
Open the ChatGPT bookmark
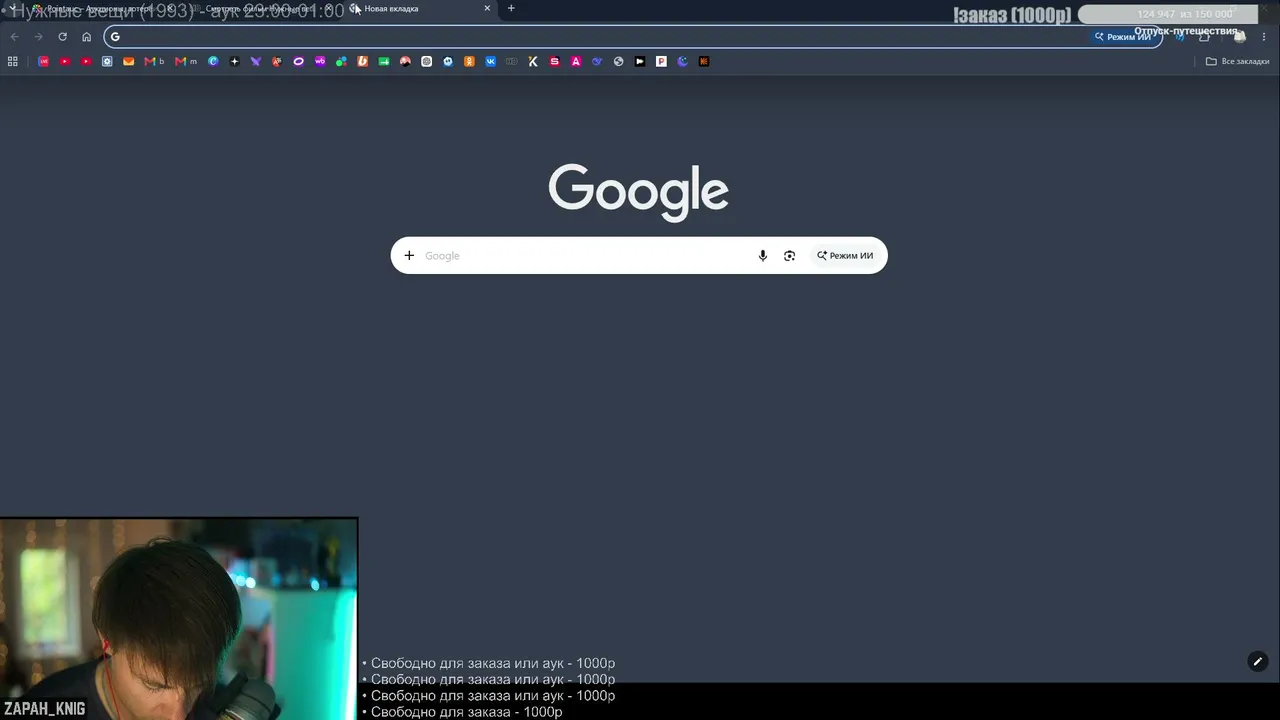pyautogui.click(x=426, y=61)
